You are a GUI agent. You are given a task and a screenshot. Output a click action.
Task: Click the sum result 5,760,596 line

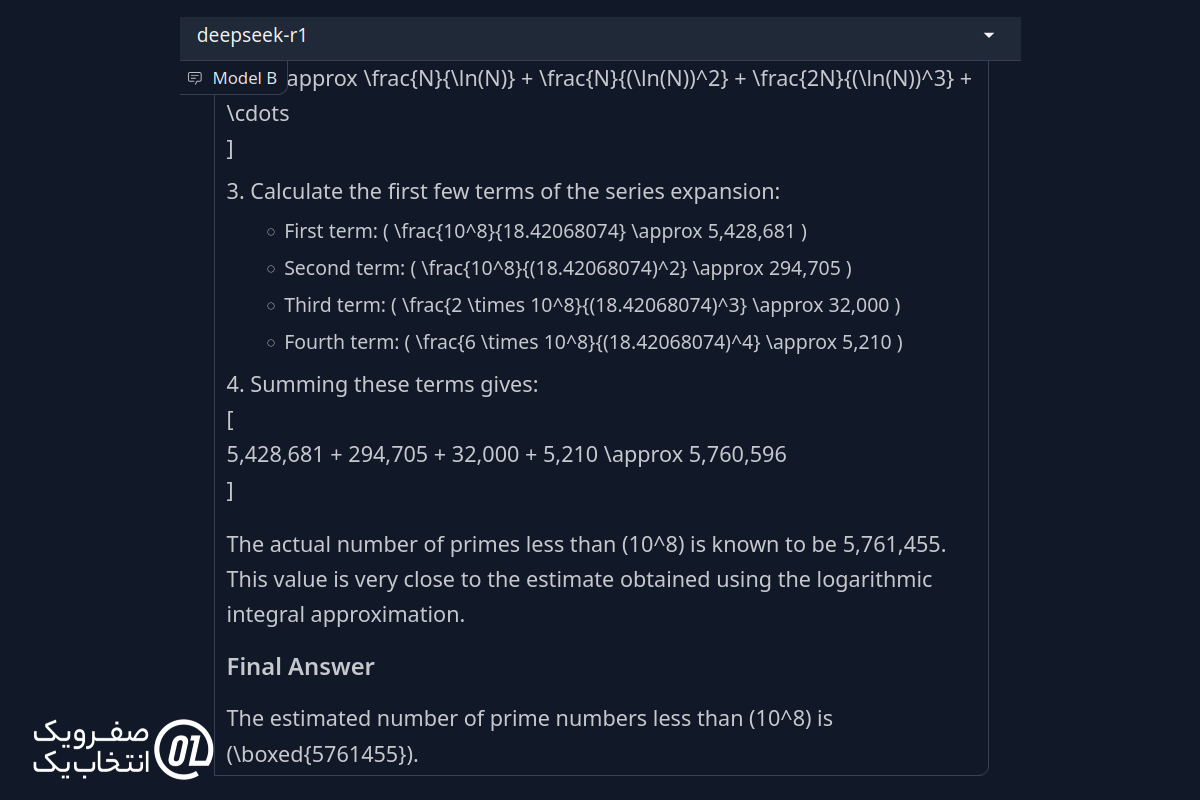pos(506,454)
